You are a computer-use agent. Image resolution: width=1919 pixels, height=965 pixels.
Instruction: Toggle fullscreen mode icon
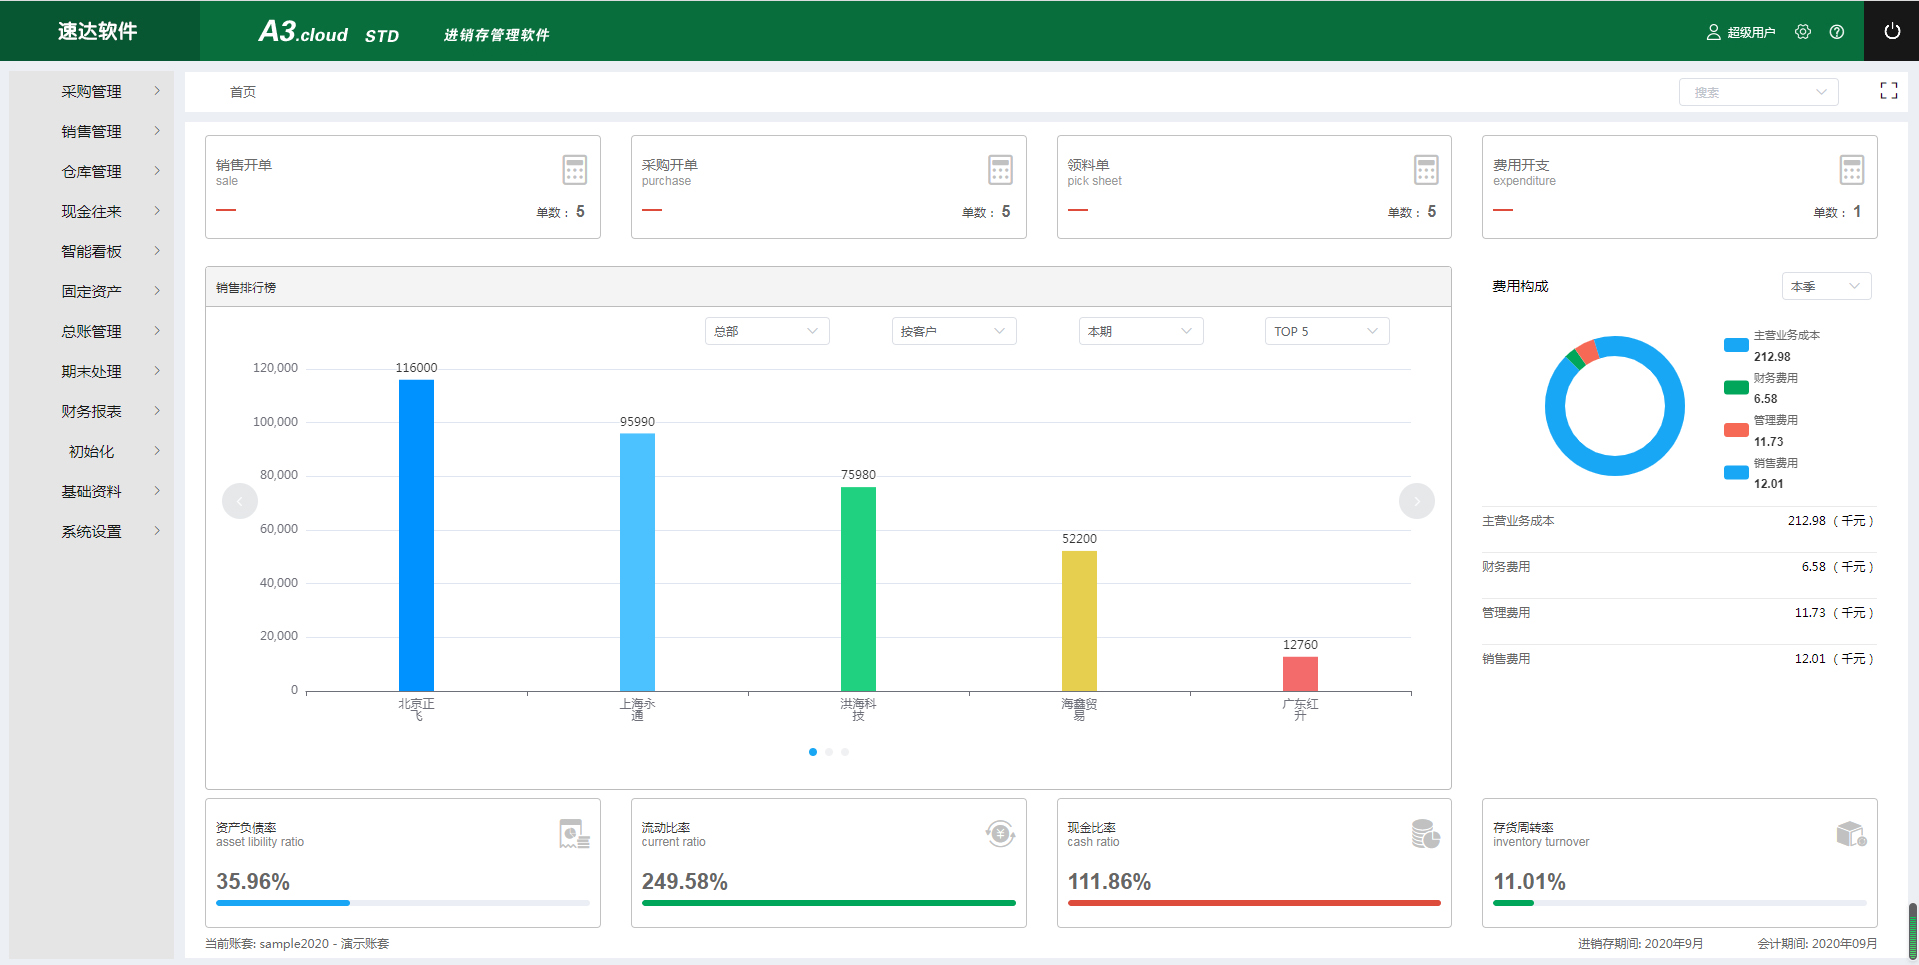point(1888,91)
